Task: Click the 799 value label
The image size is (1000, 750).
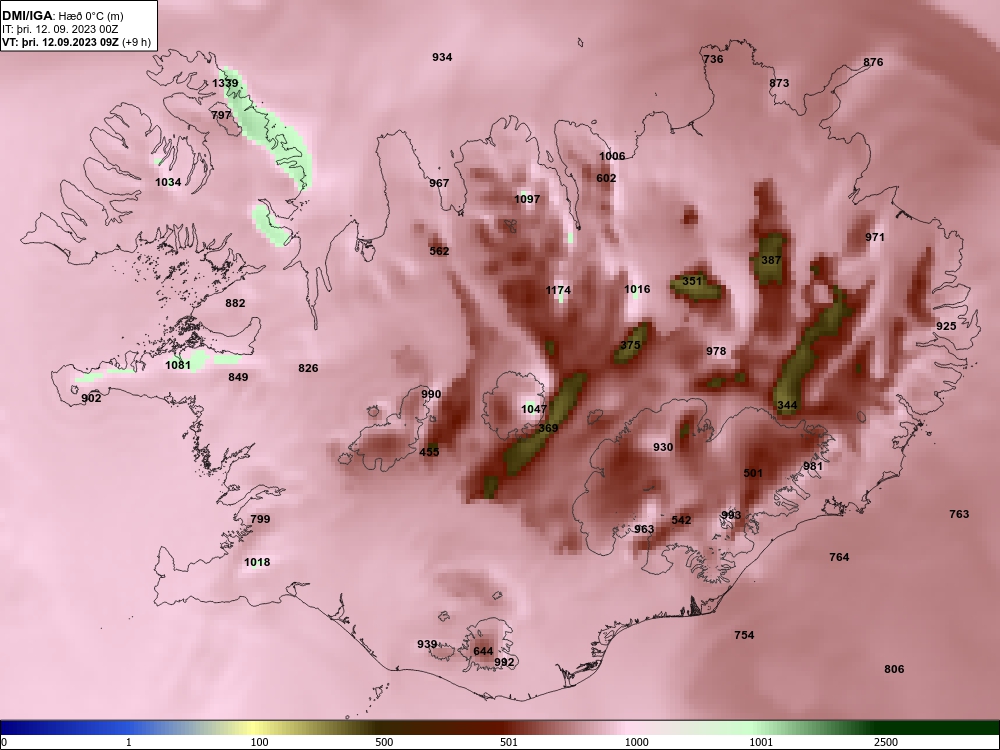Action: point(260,520)
